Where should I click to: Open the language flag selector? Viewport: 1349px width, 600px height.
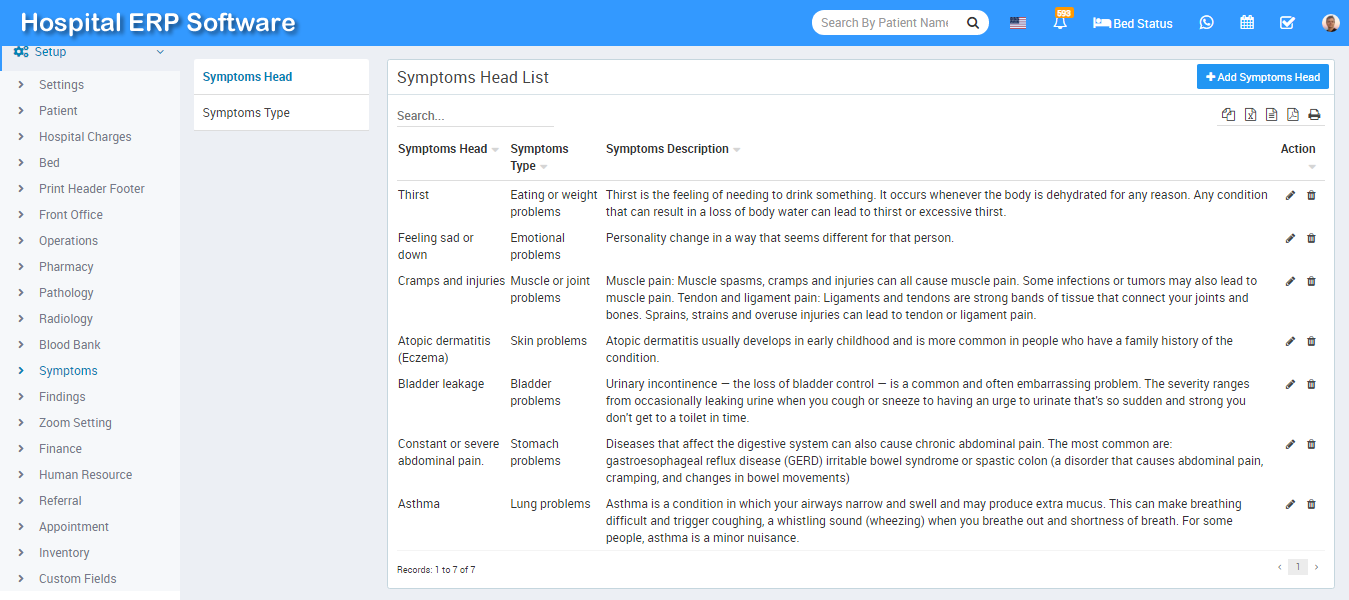click(x=1018, y=23)
